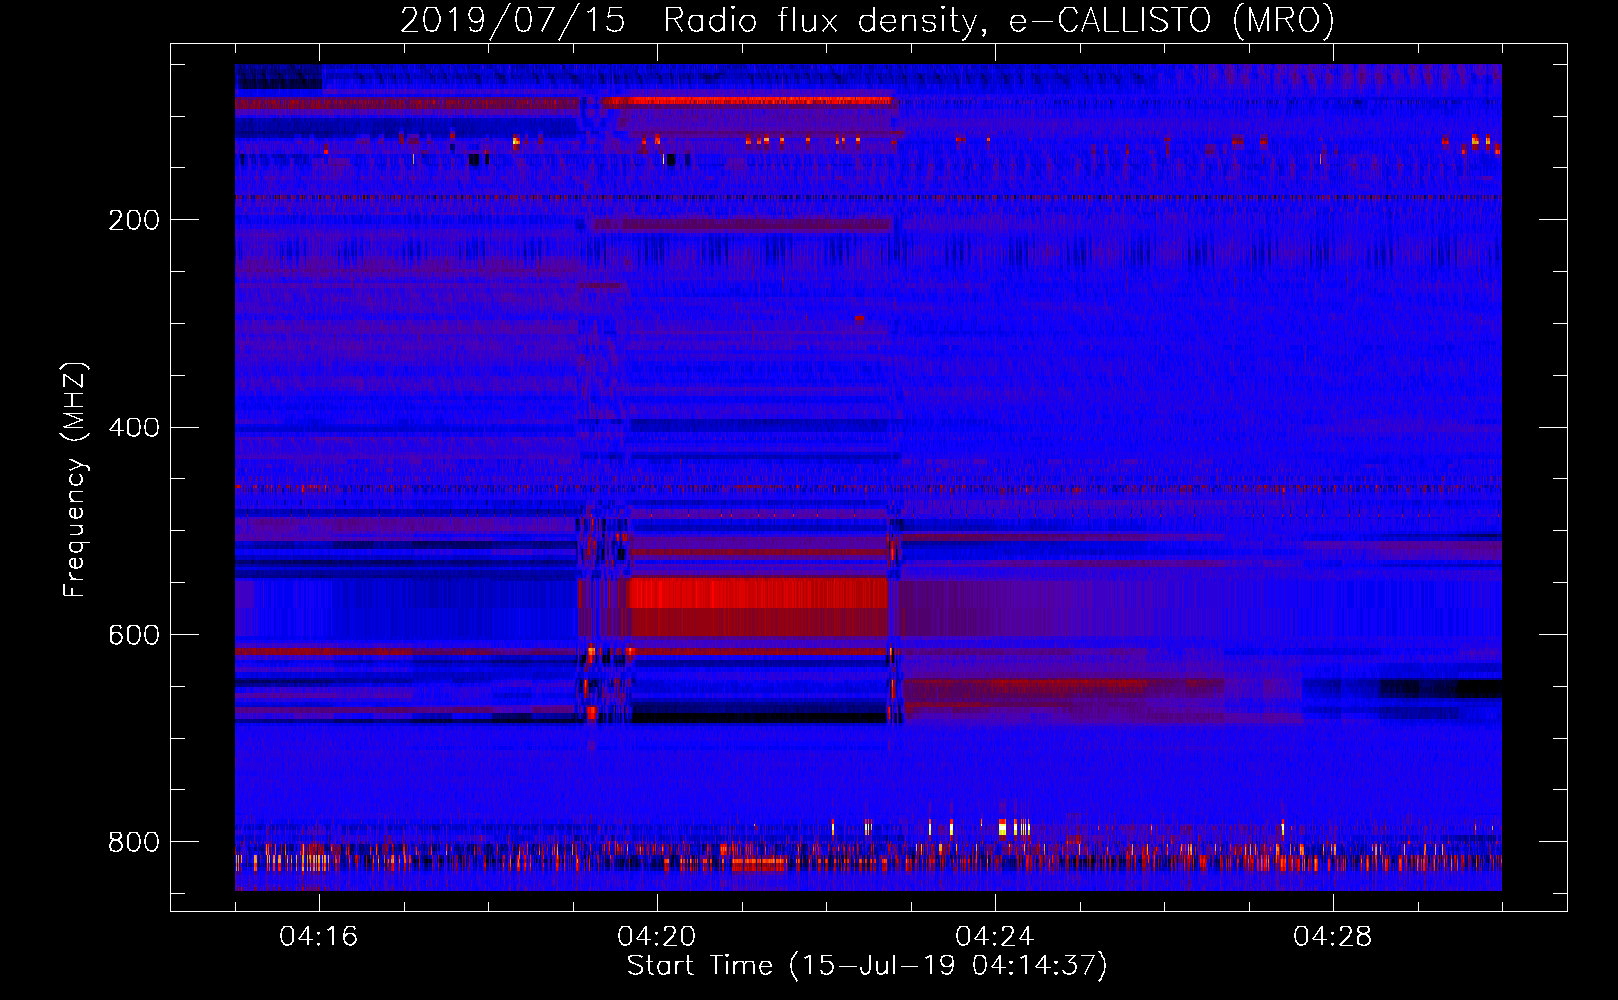Viewport: 1618px width, 1000px height.
Task: Click the 04:24 time tick label
Action: pyautogui.click(x=995, y=936)
